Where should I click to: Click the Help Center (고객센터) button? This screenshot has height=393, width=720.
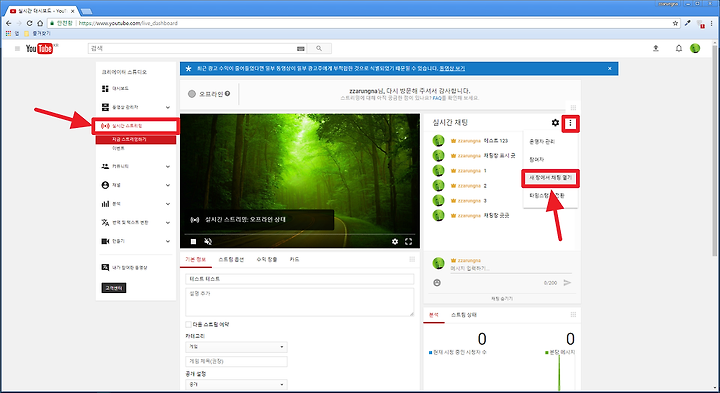(113, 288)
